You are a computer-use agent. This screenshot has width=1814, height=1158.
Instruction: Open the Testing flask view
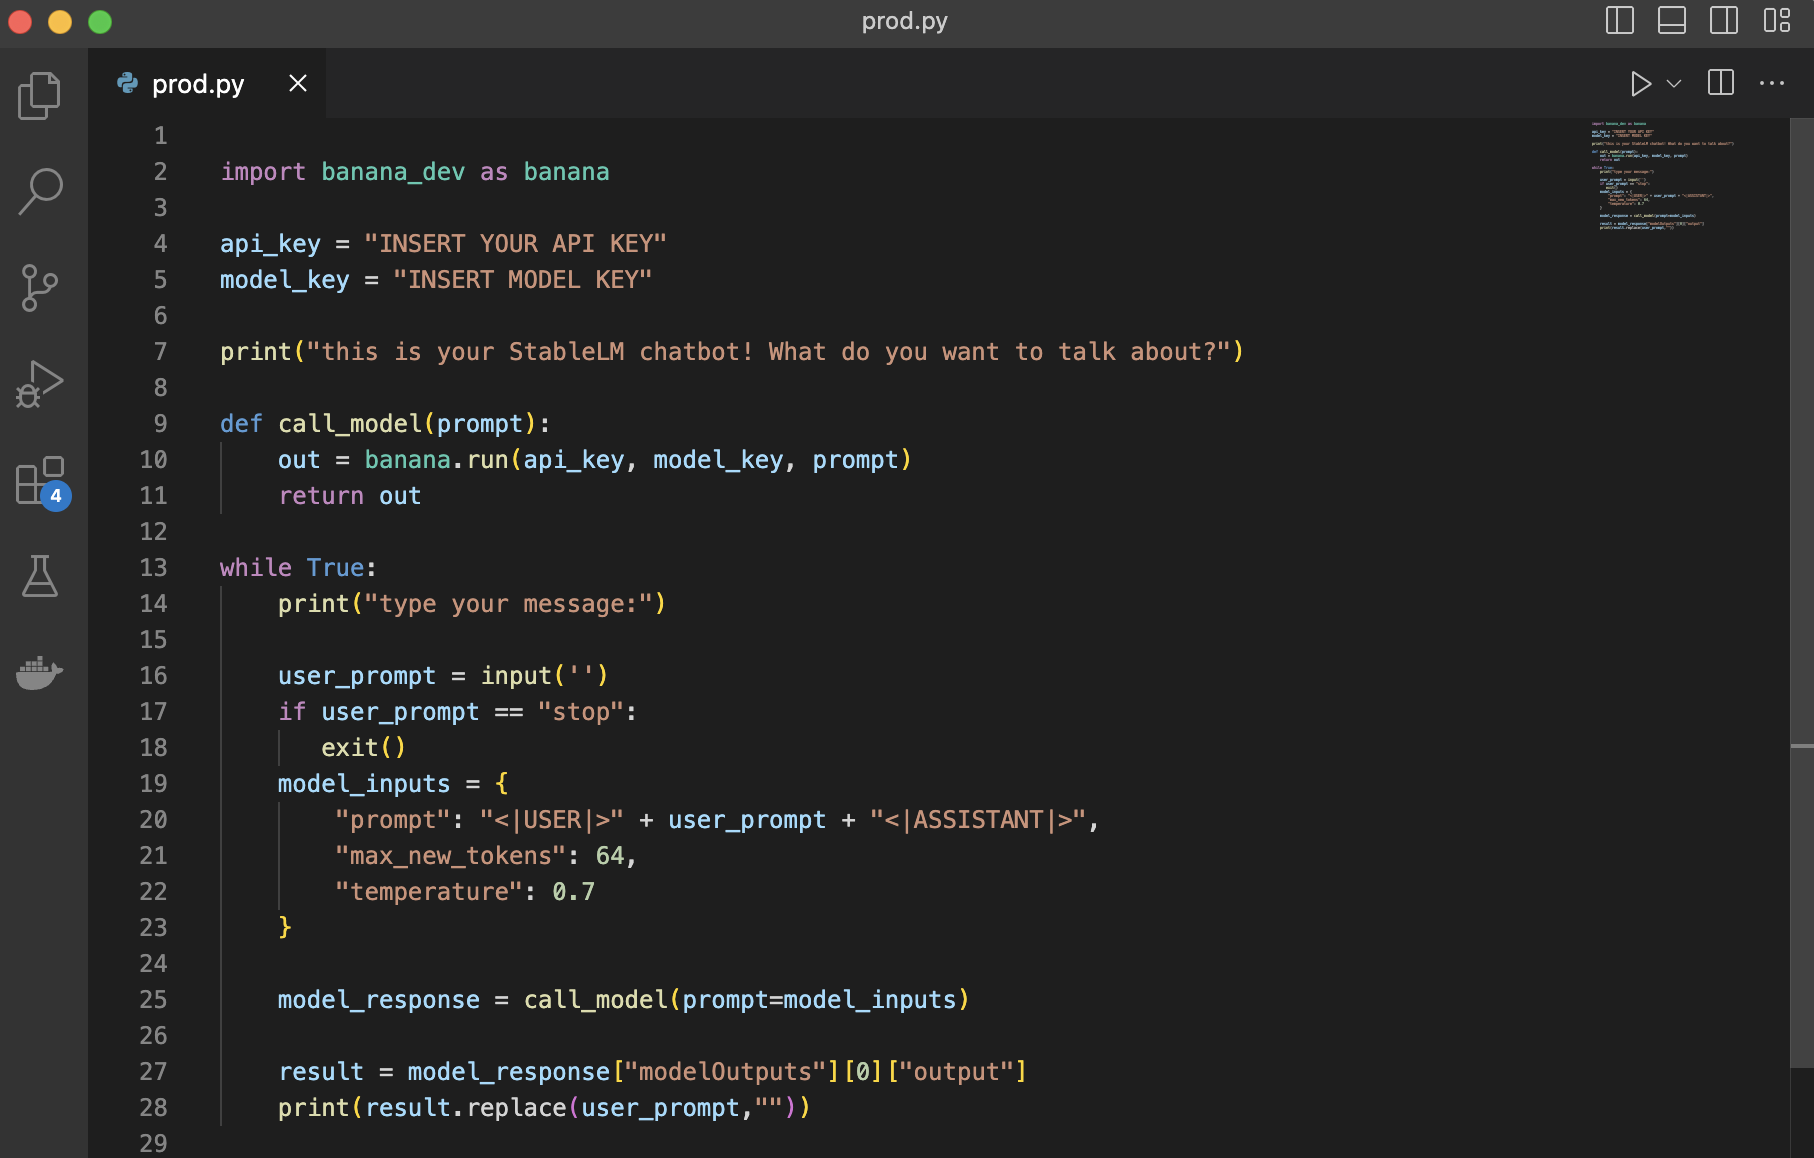click(x=40, y=576)
